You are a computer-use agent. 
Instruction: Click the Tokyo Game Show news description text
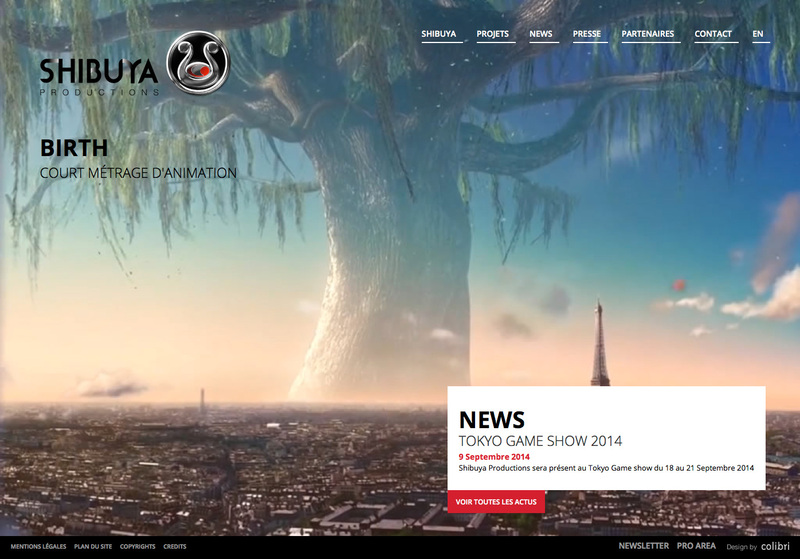(x=605, y=468)
